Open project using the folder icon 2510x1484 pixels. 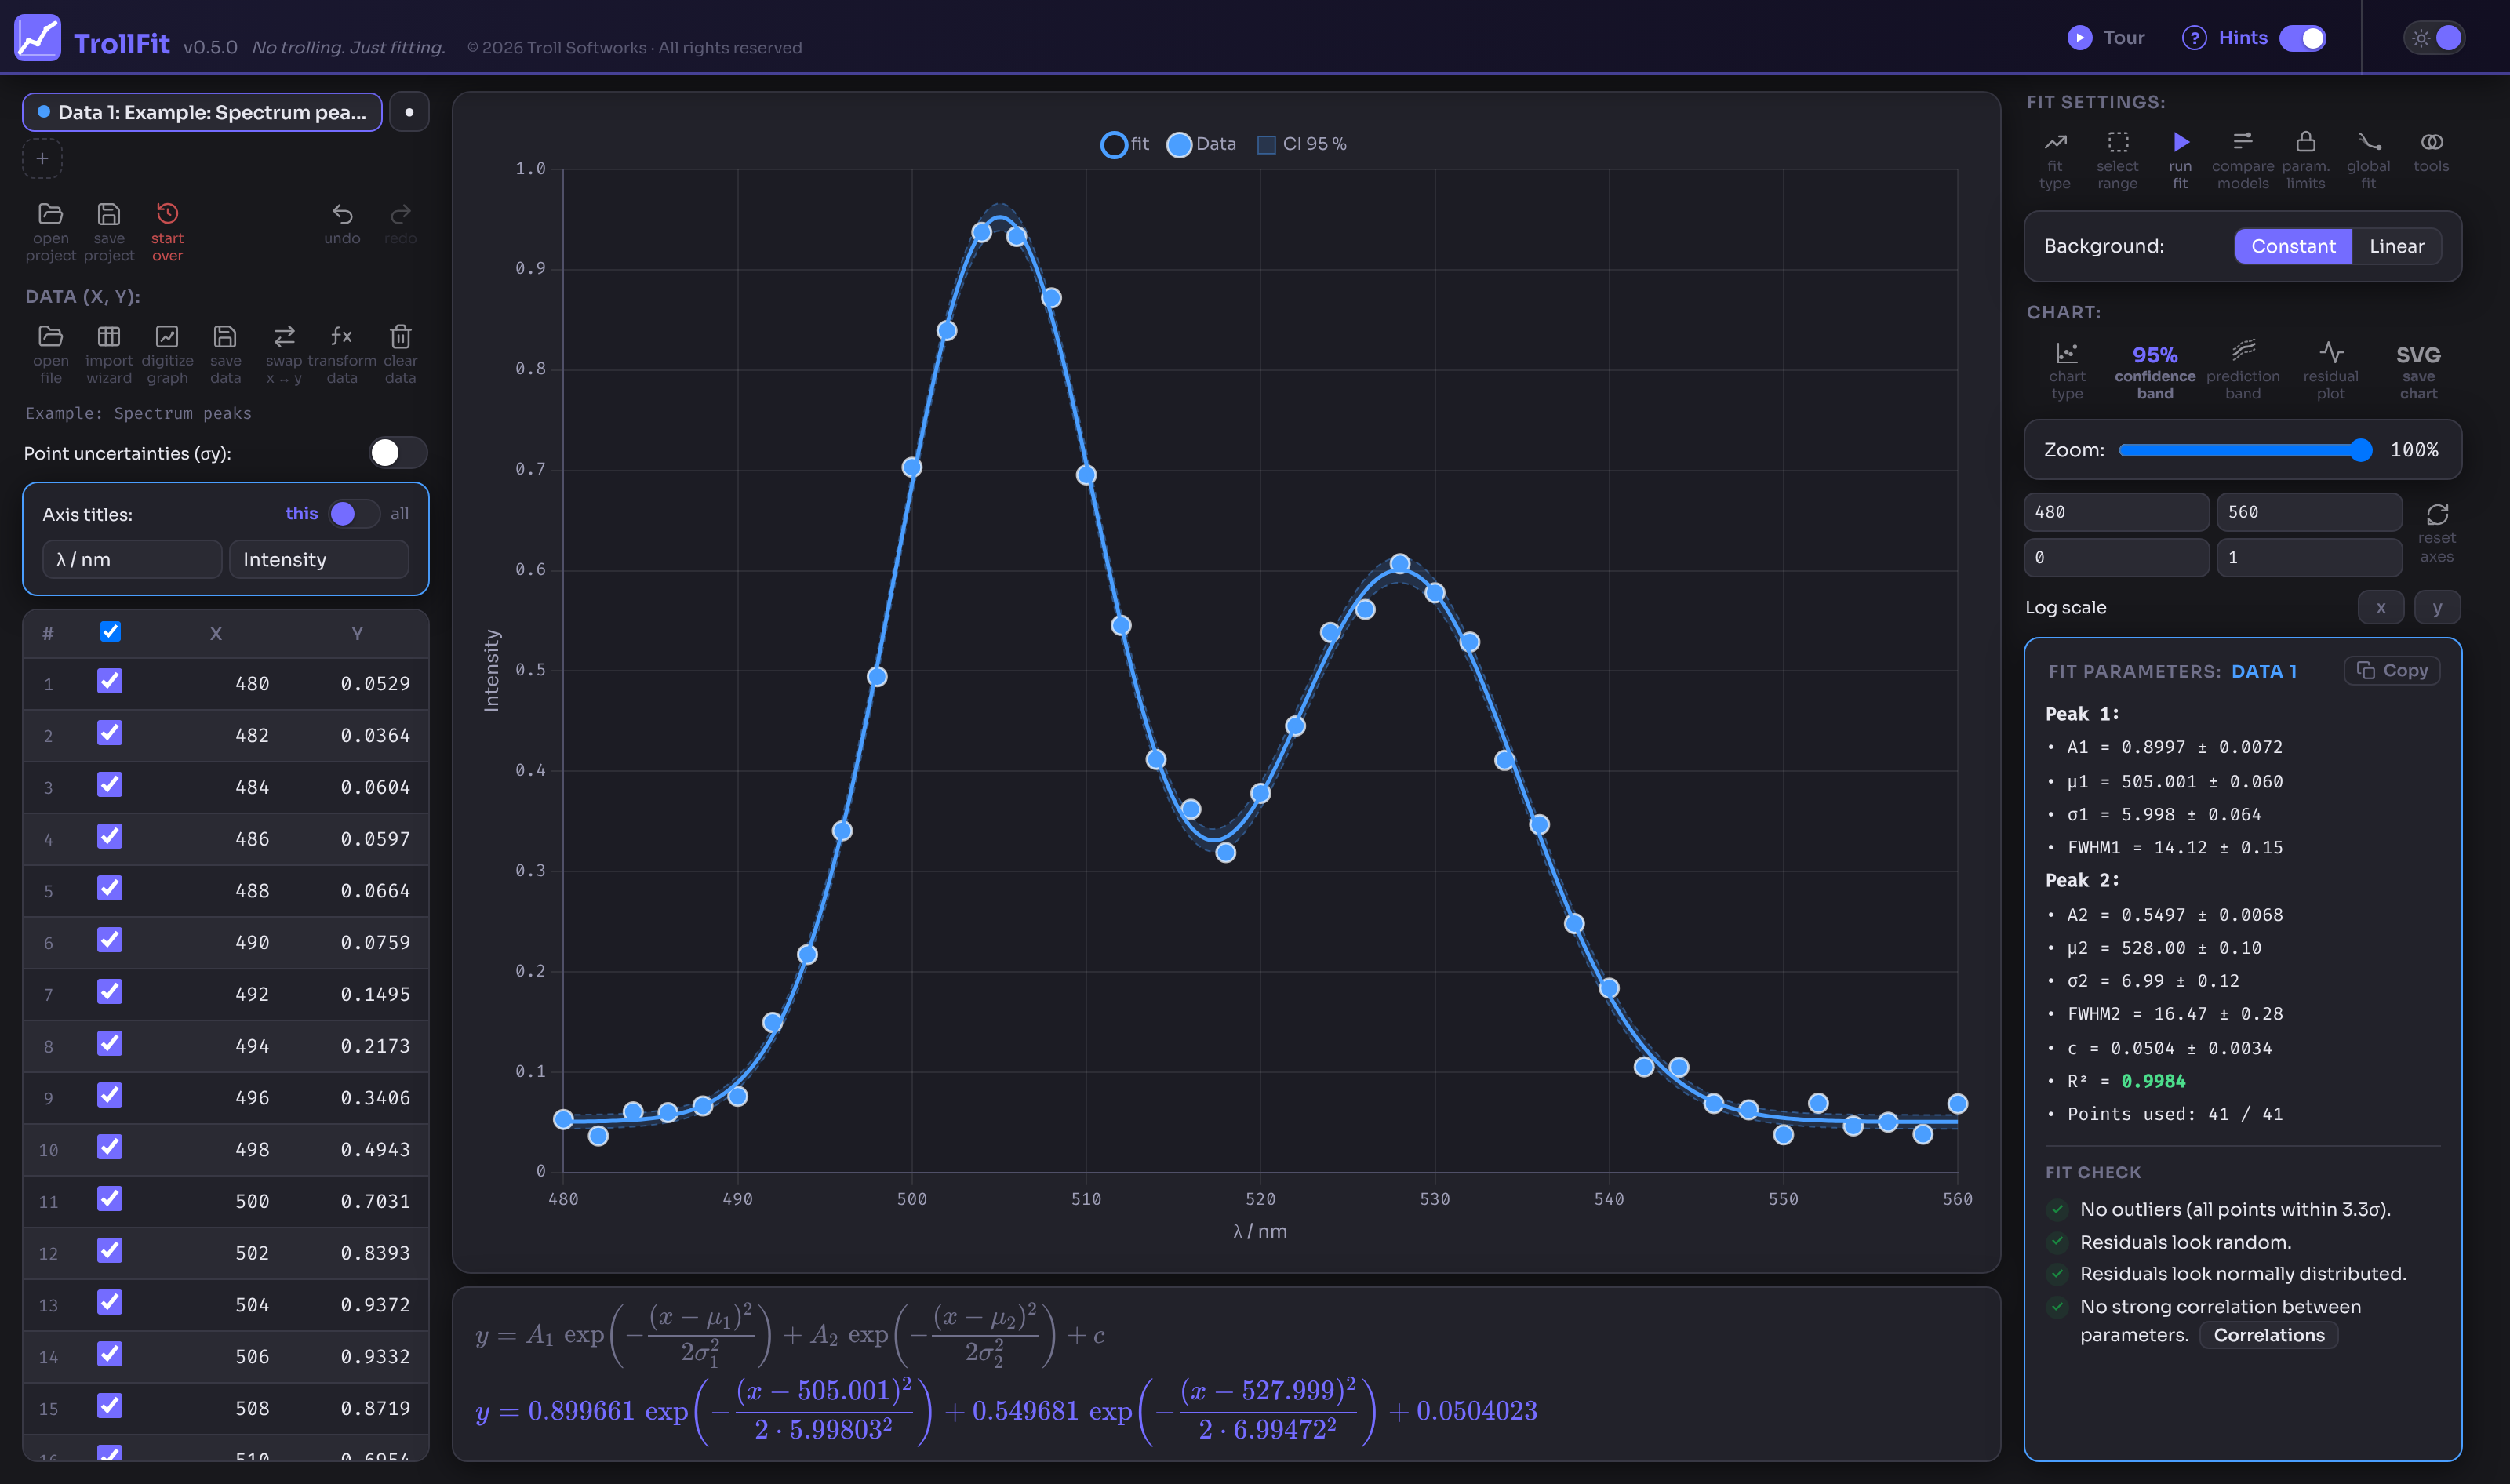tap(50, 214)
